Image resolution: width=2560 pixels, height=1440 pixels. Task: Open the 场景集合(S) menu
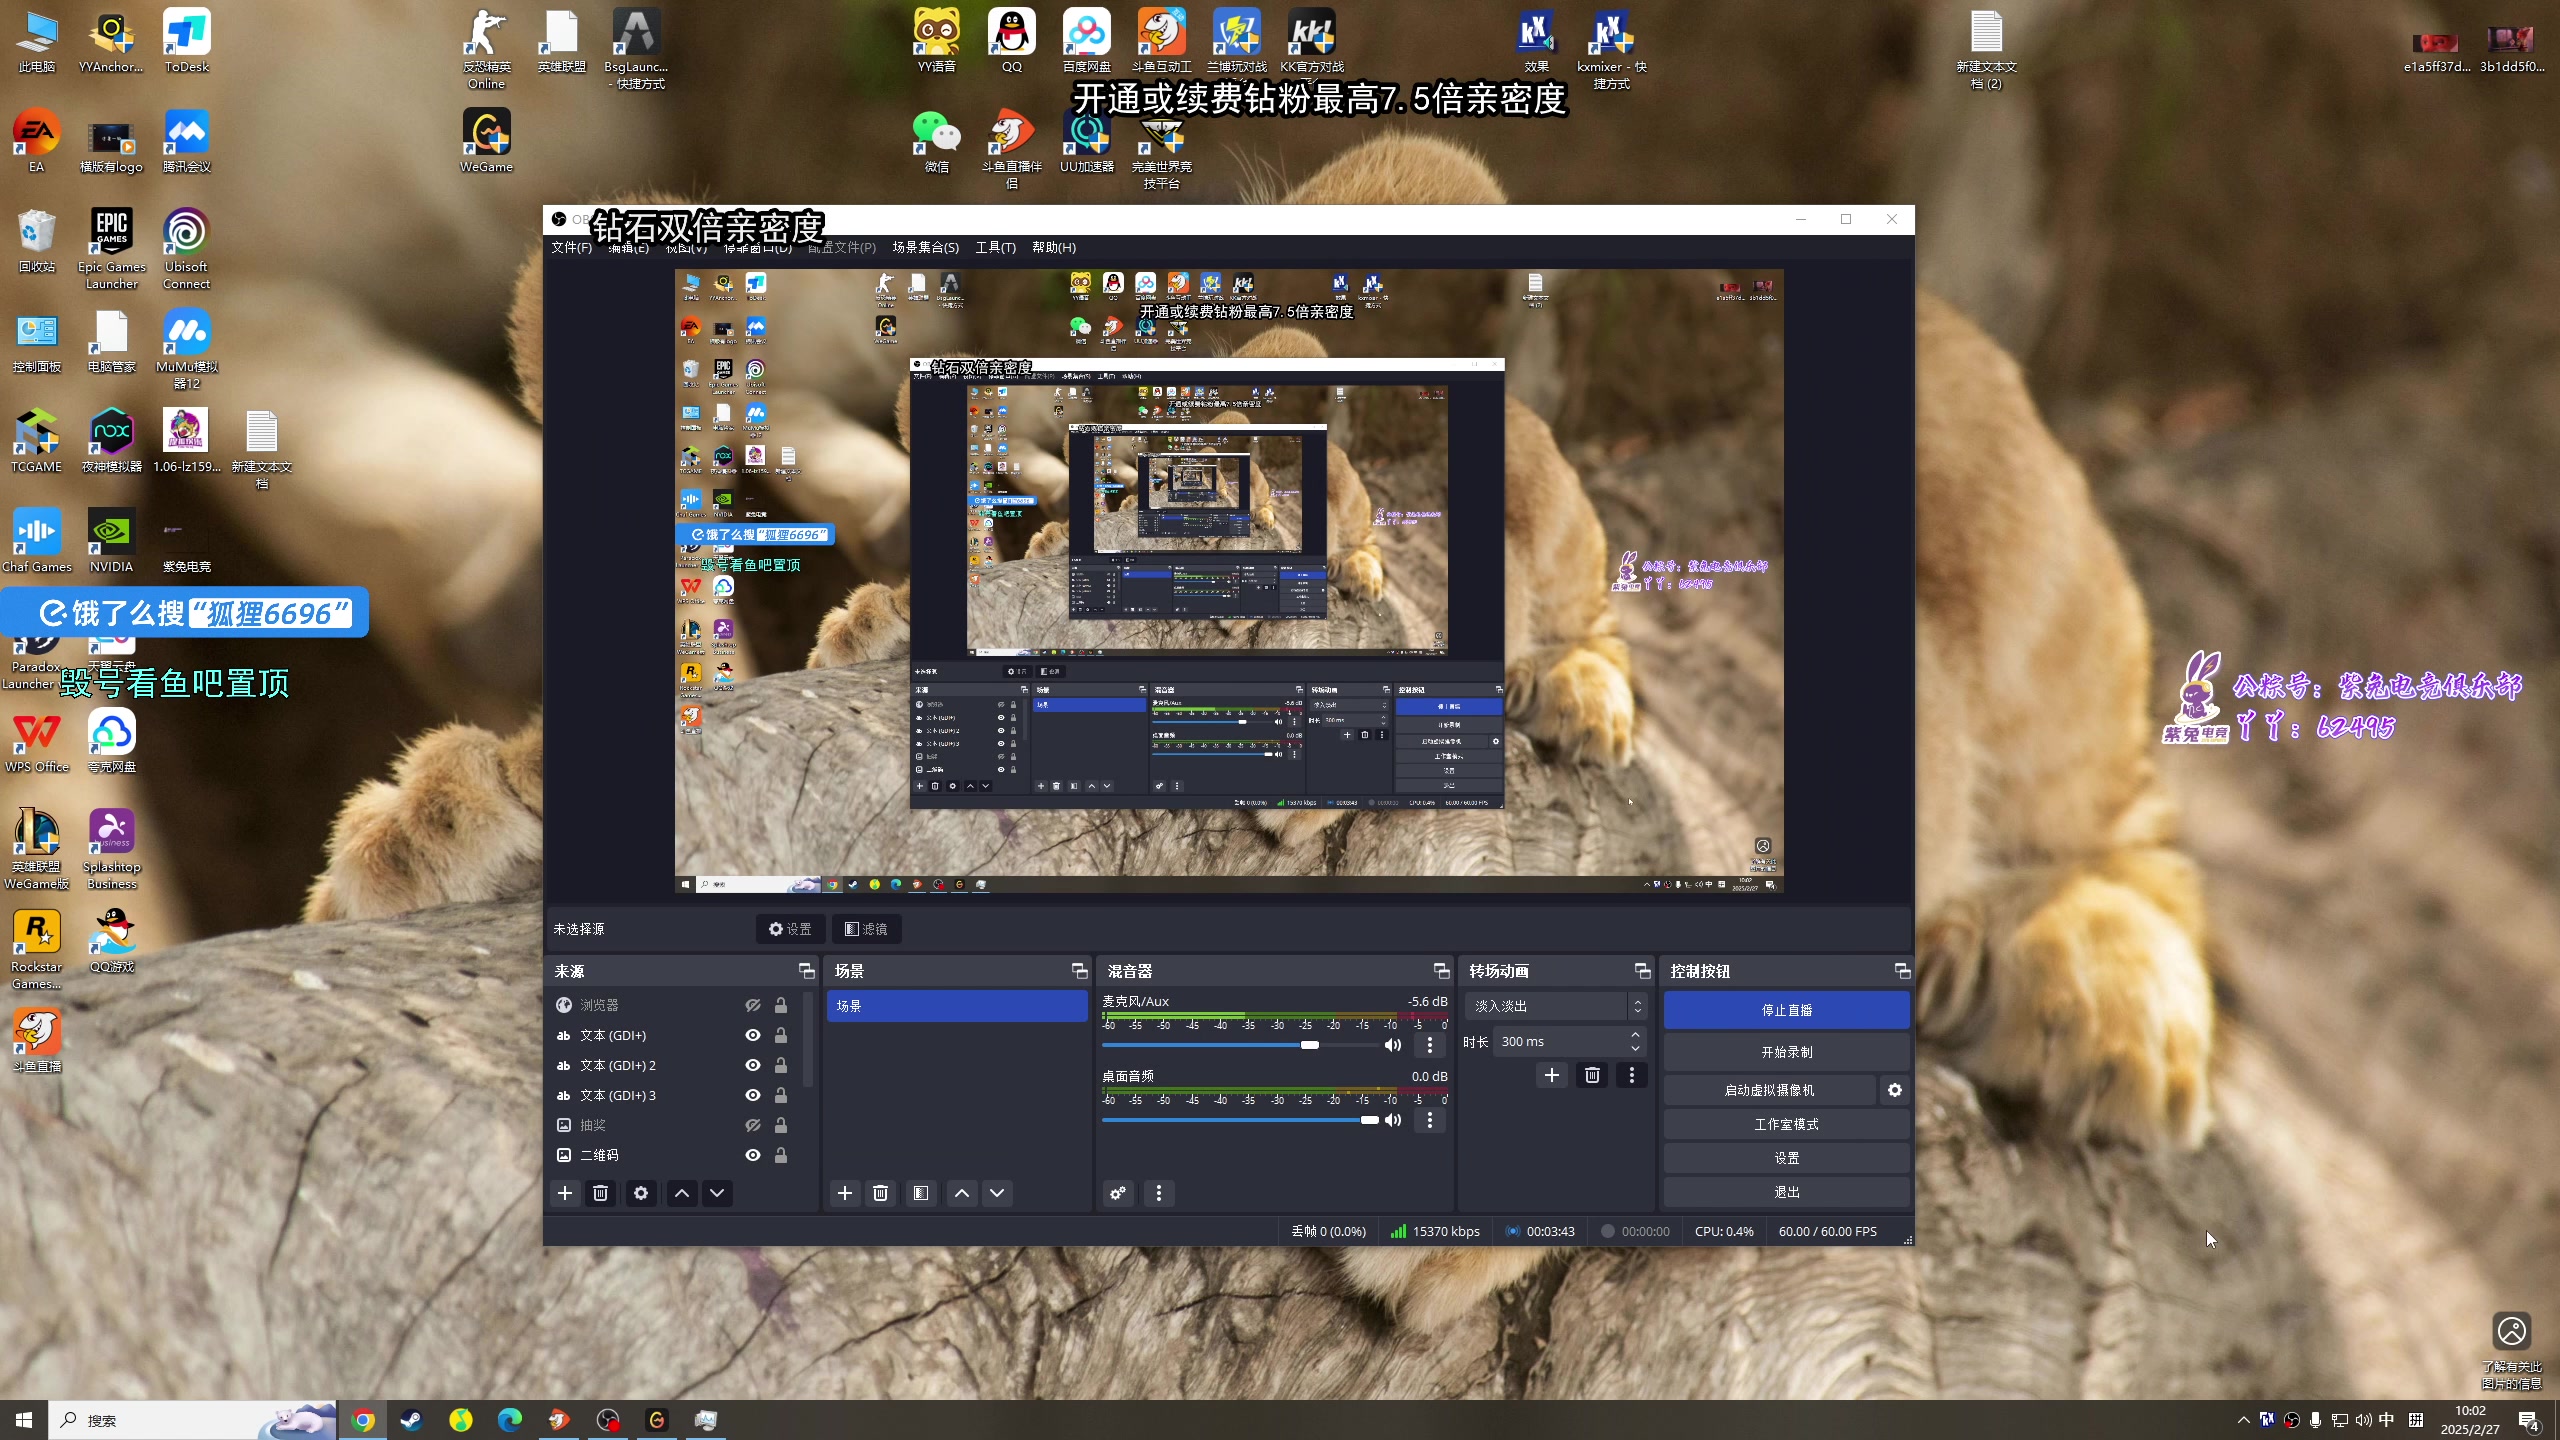tap(925, 247)
